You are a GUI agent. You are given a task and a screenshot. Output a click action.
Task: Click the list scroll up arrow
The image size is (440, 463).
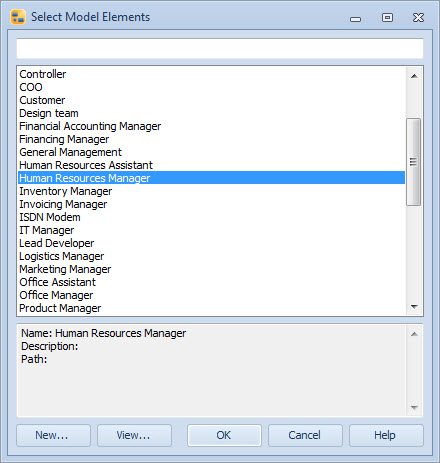414,76
